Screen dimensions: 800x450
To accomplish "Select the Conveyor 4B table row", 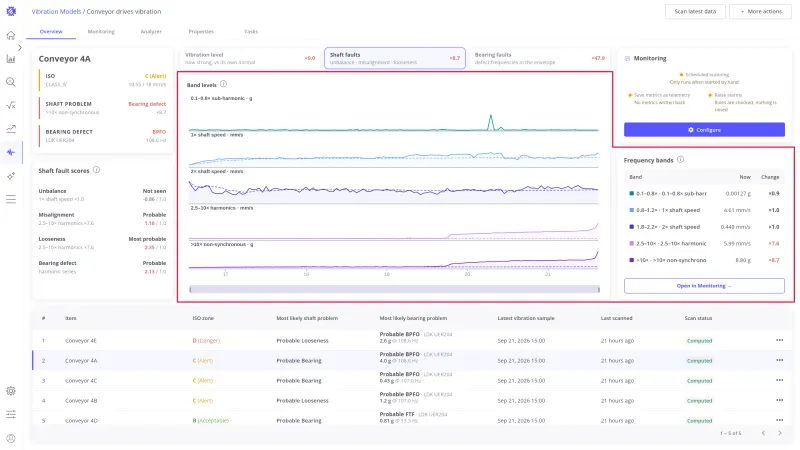I will click(x=412, y=401).
